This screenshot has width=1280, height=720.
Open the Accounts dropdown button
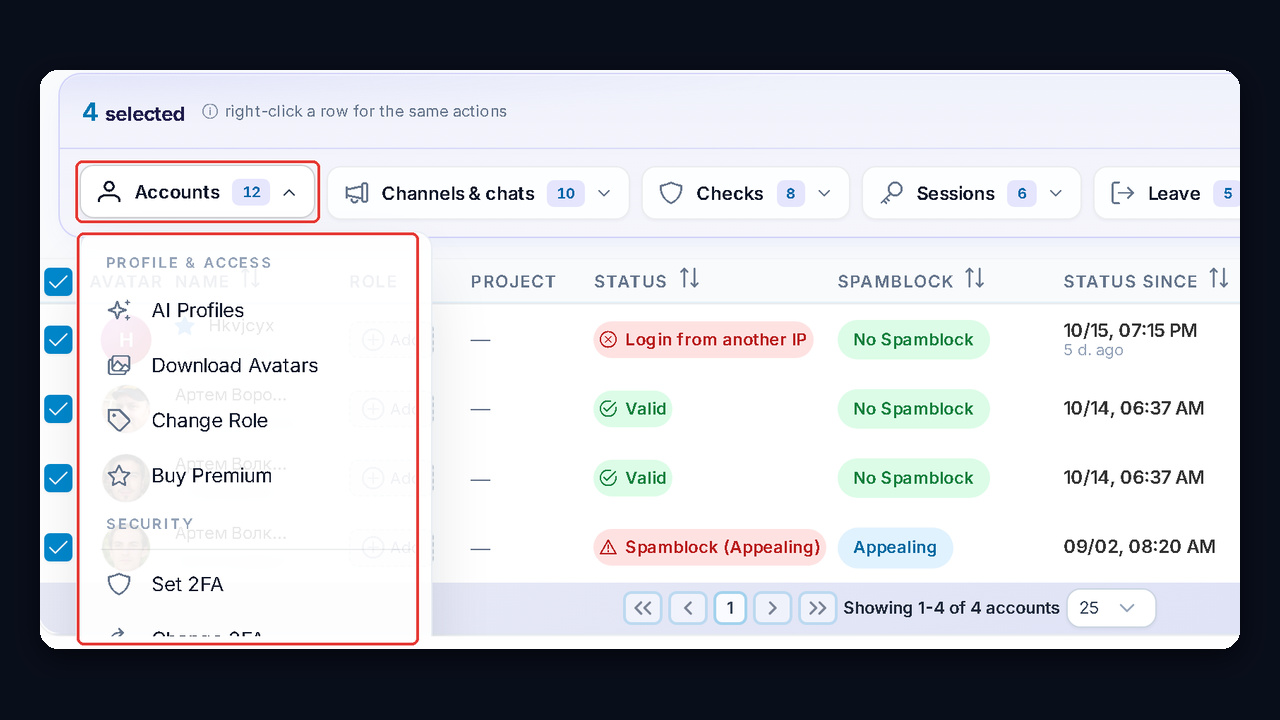198,192
